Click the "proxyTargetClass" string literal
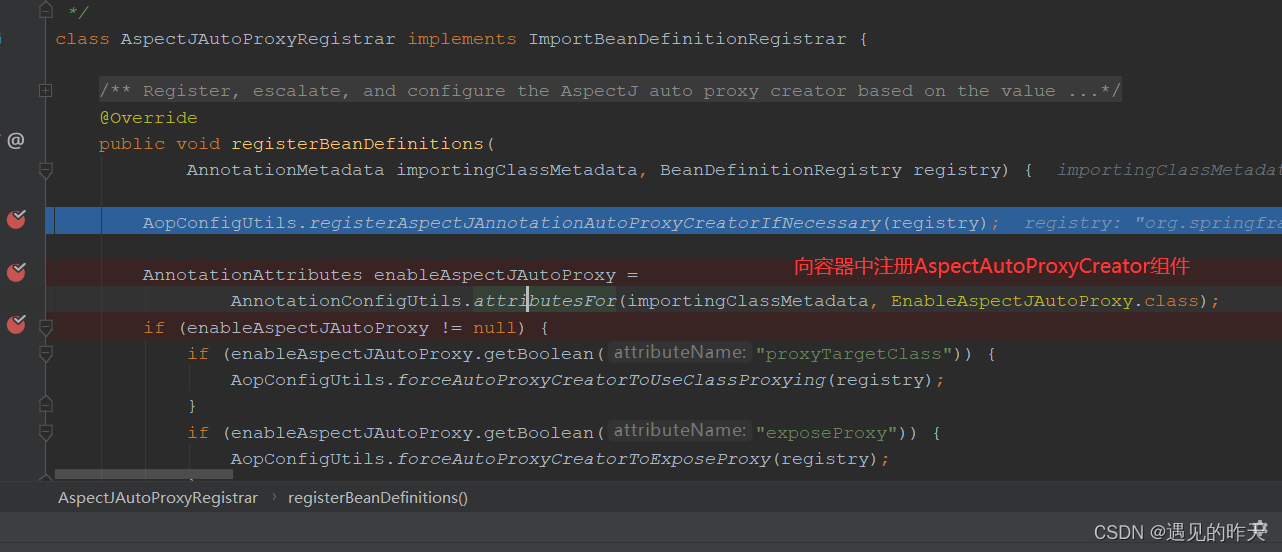The image size is (1282, 552). [x=852, y=354]
